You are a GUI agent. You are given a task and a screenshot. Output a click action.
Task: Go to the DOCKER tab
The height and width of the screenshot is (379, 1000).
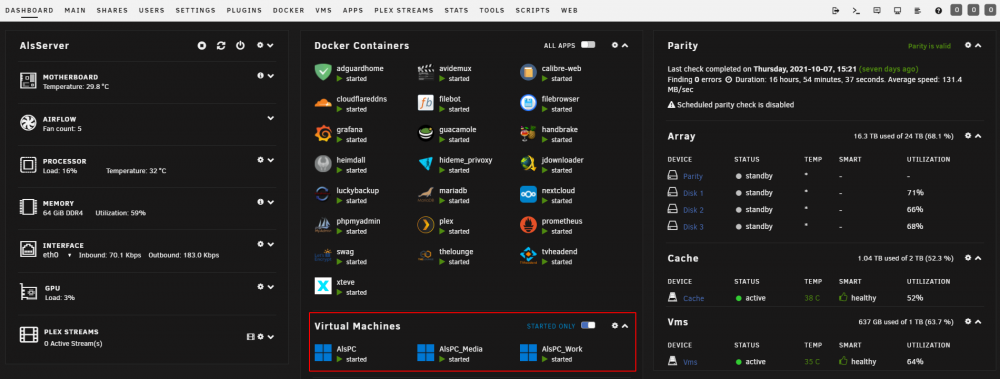pos(288,10)
